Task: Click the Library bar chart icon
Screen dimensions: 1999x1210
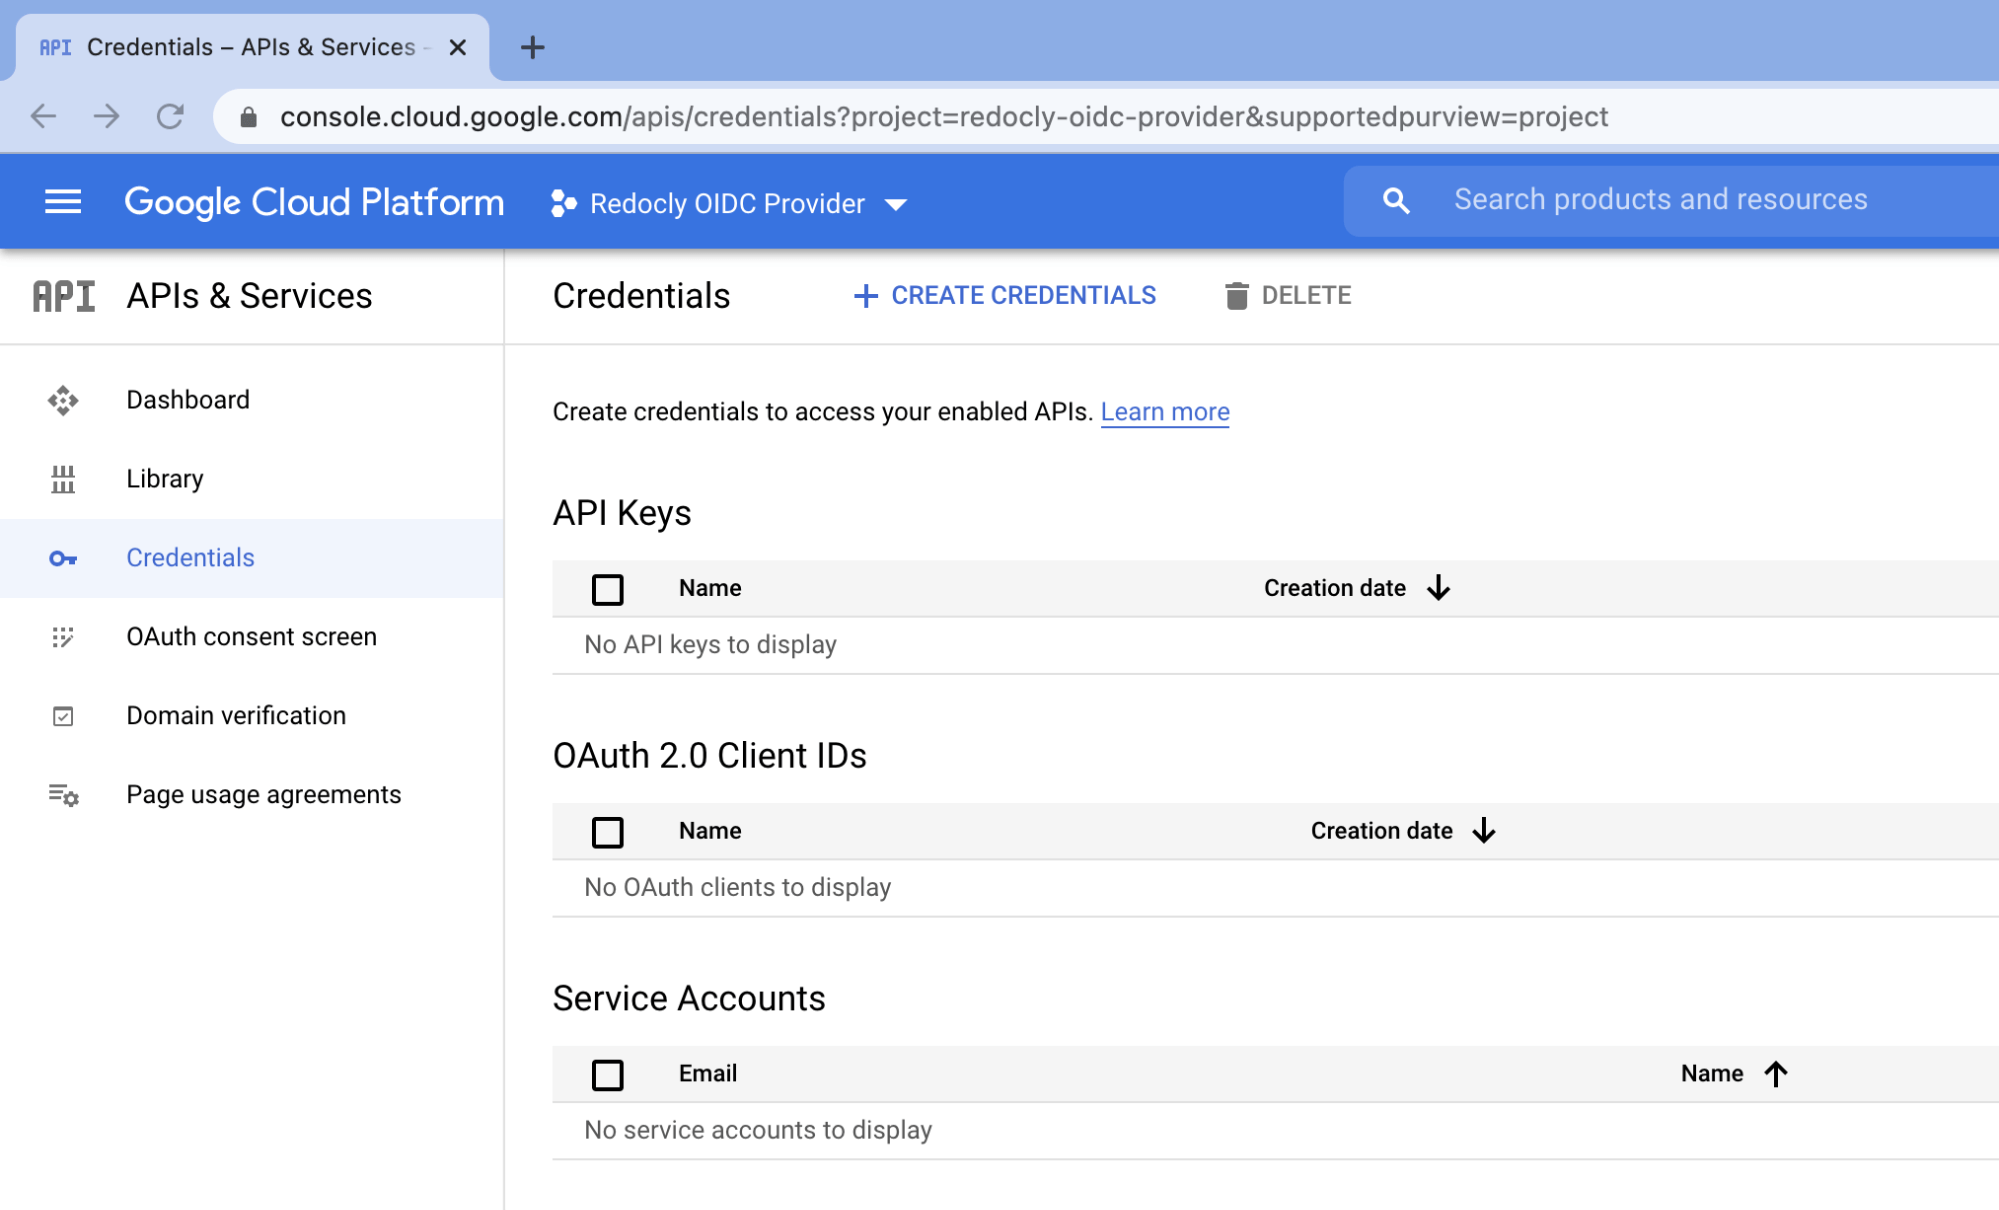Action: [x=63, y=479]
